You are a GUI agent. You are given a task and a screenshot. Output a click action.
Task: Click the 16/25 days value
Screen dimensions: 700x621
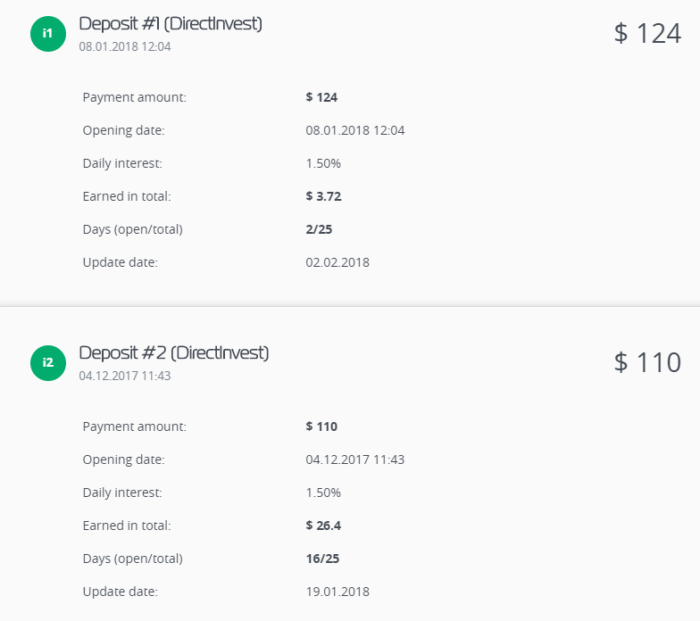(x=322, y=558)
